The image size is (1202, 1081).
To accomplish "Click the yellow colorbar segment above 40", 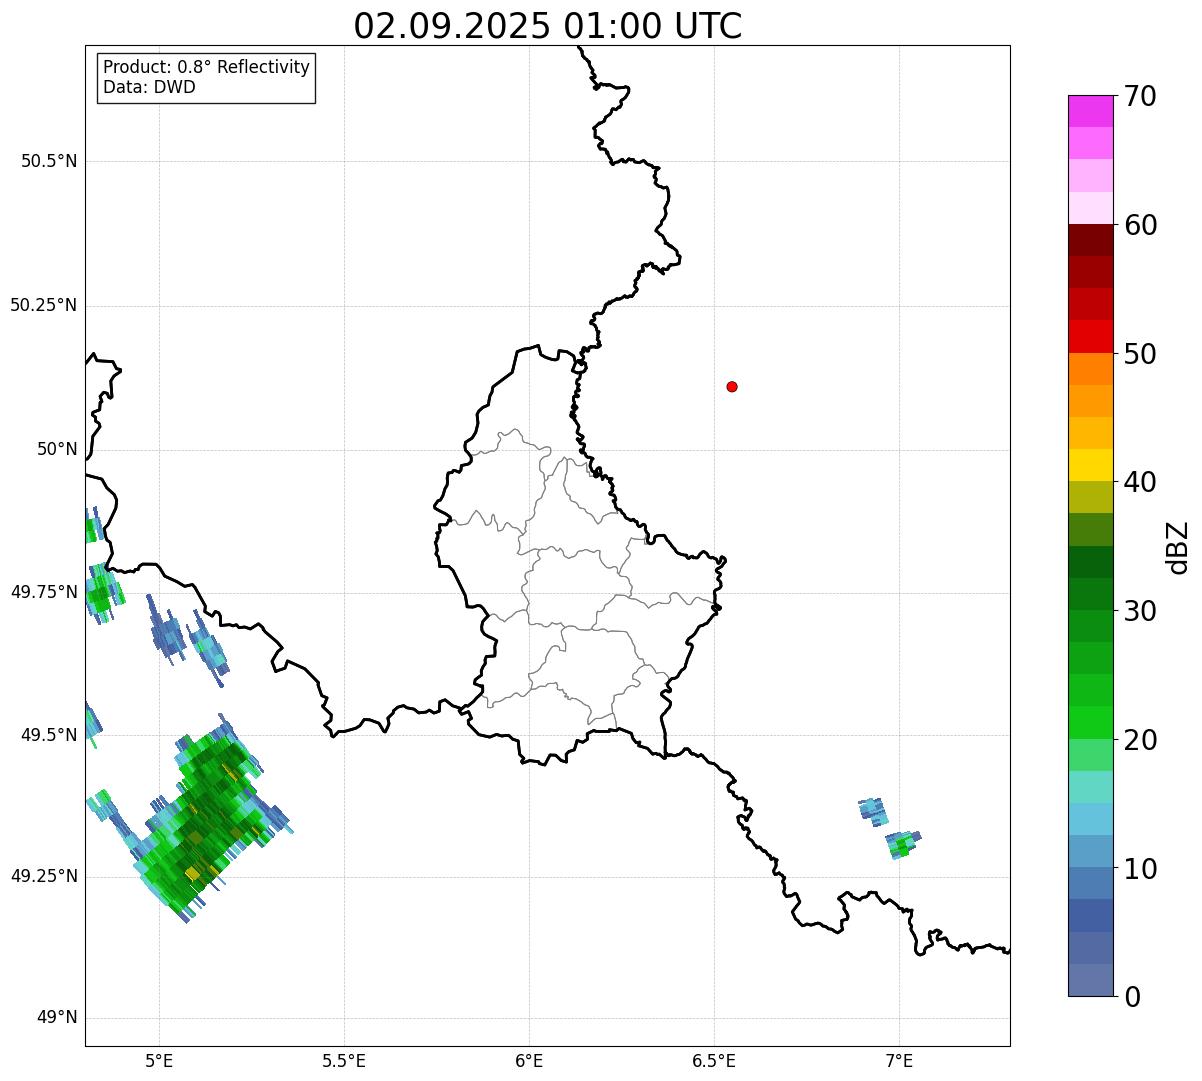I will [x=1090, y=465].
